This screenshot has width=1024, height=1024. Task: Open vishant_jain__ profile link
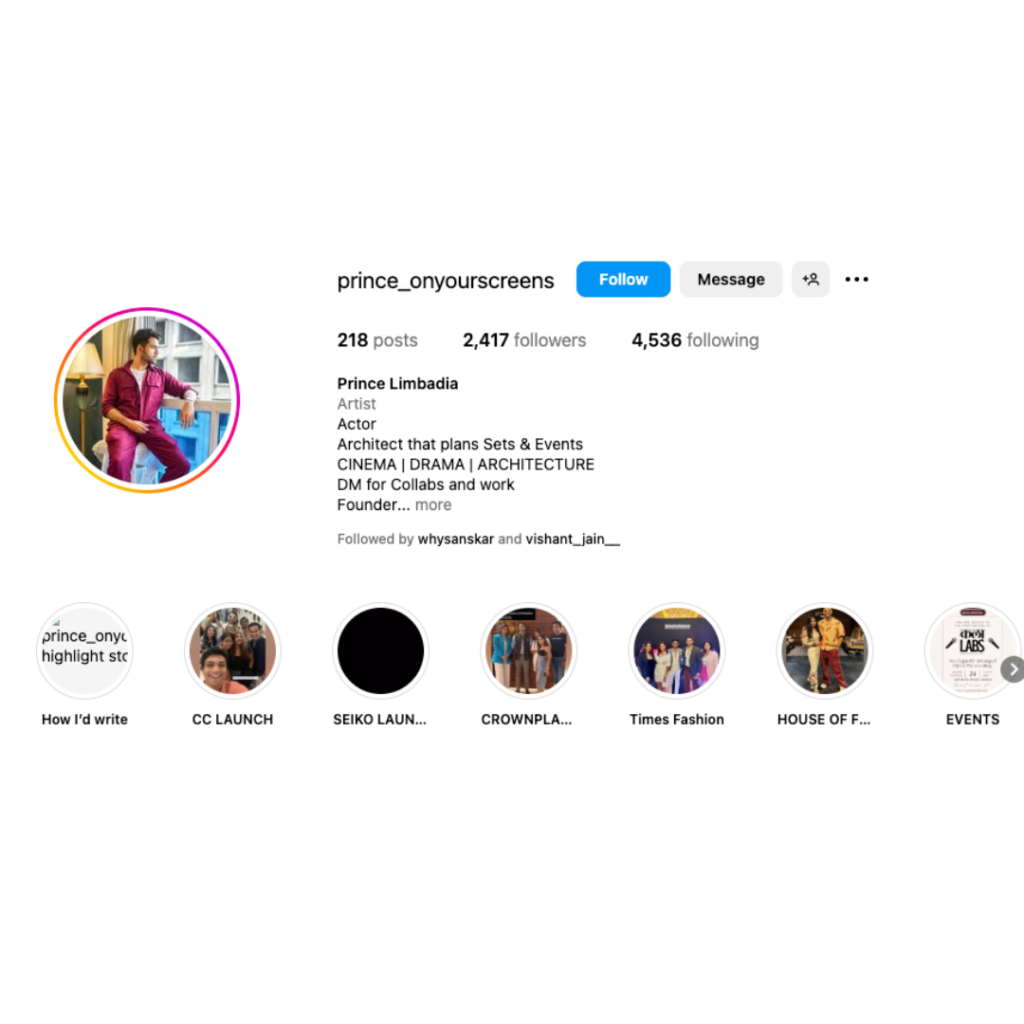click(x=573, y=539)
